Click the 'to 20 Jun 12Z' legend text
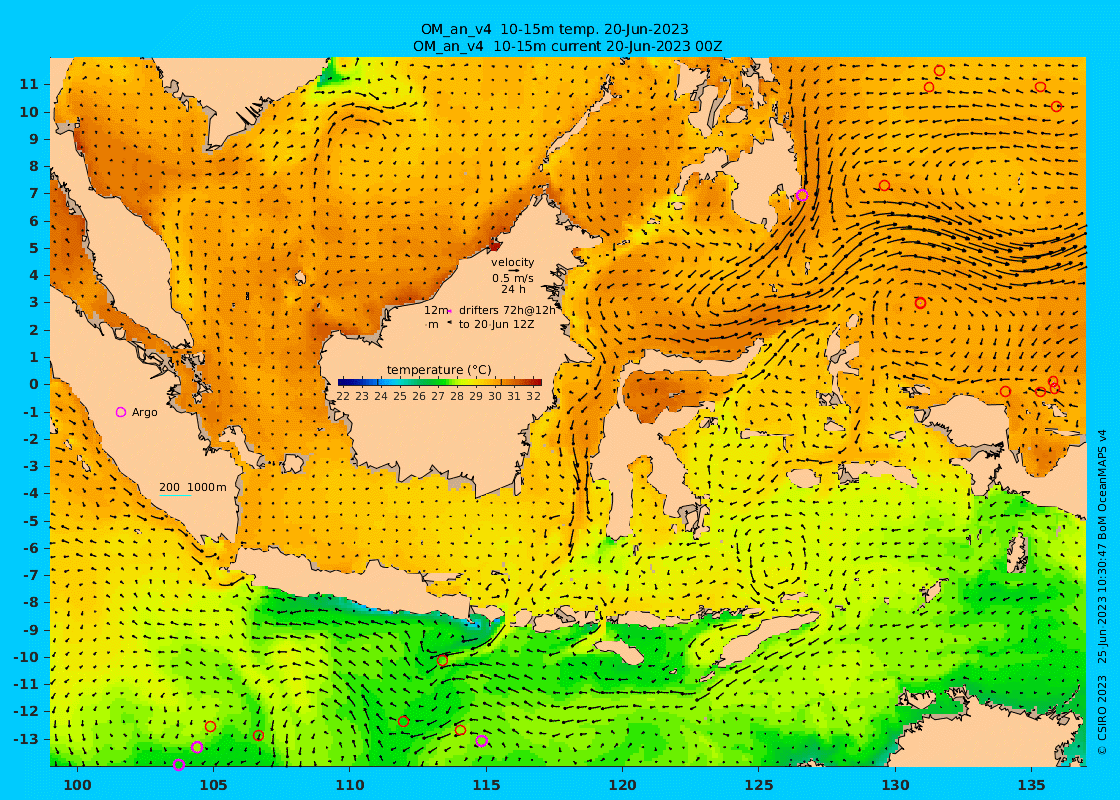Screen dimensions: 1120x800 click(496, 324)
